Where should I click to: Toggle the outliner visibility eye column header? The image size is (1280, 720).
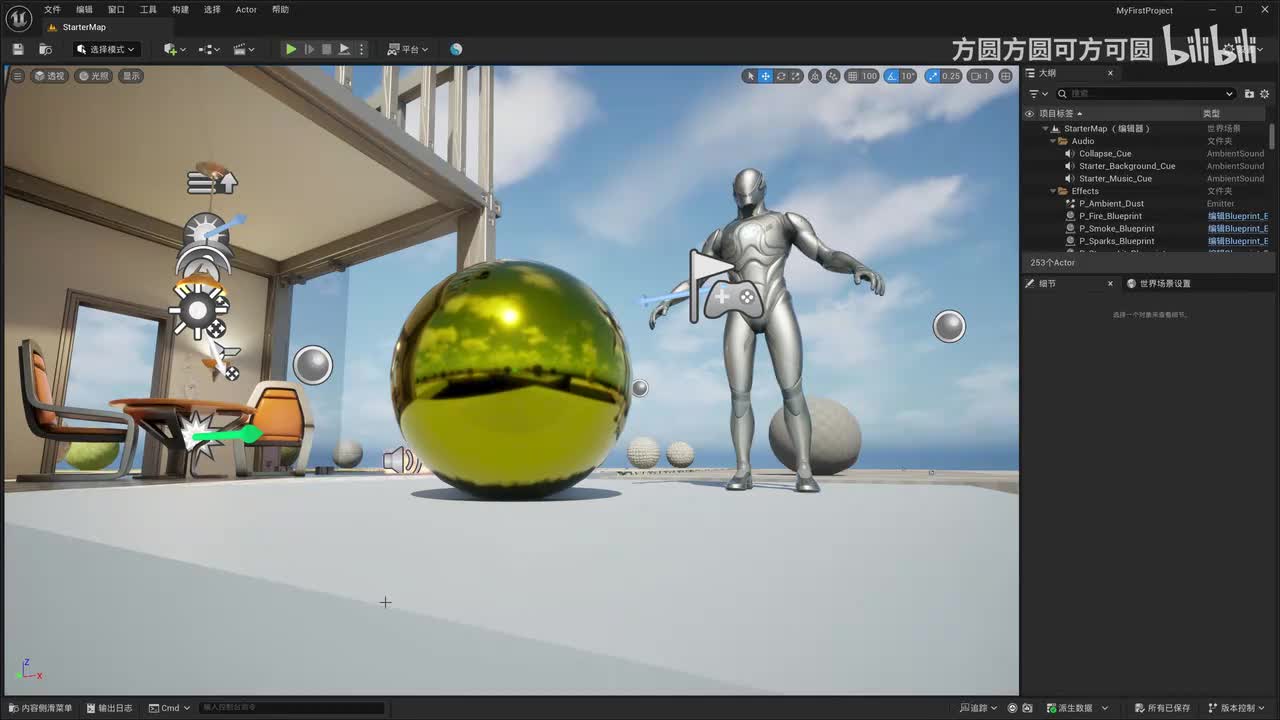[x=1029, y=114]
